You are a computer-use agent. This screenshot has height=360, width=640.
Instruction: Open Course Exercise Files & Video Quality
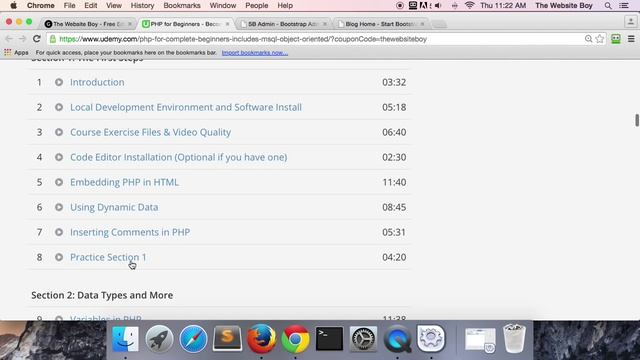tap(151, 132)
